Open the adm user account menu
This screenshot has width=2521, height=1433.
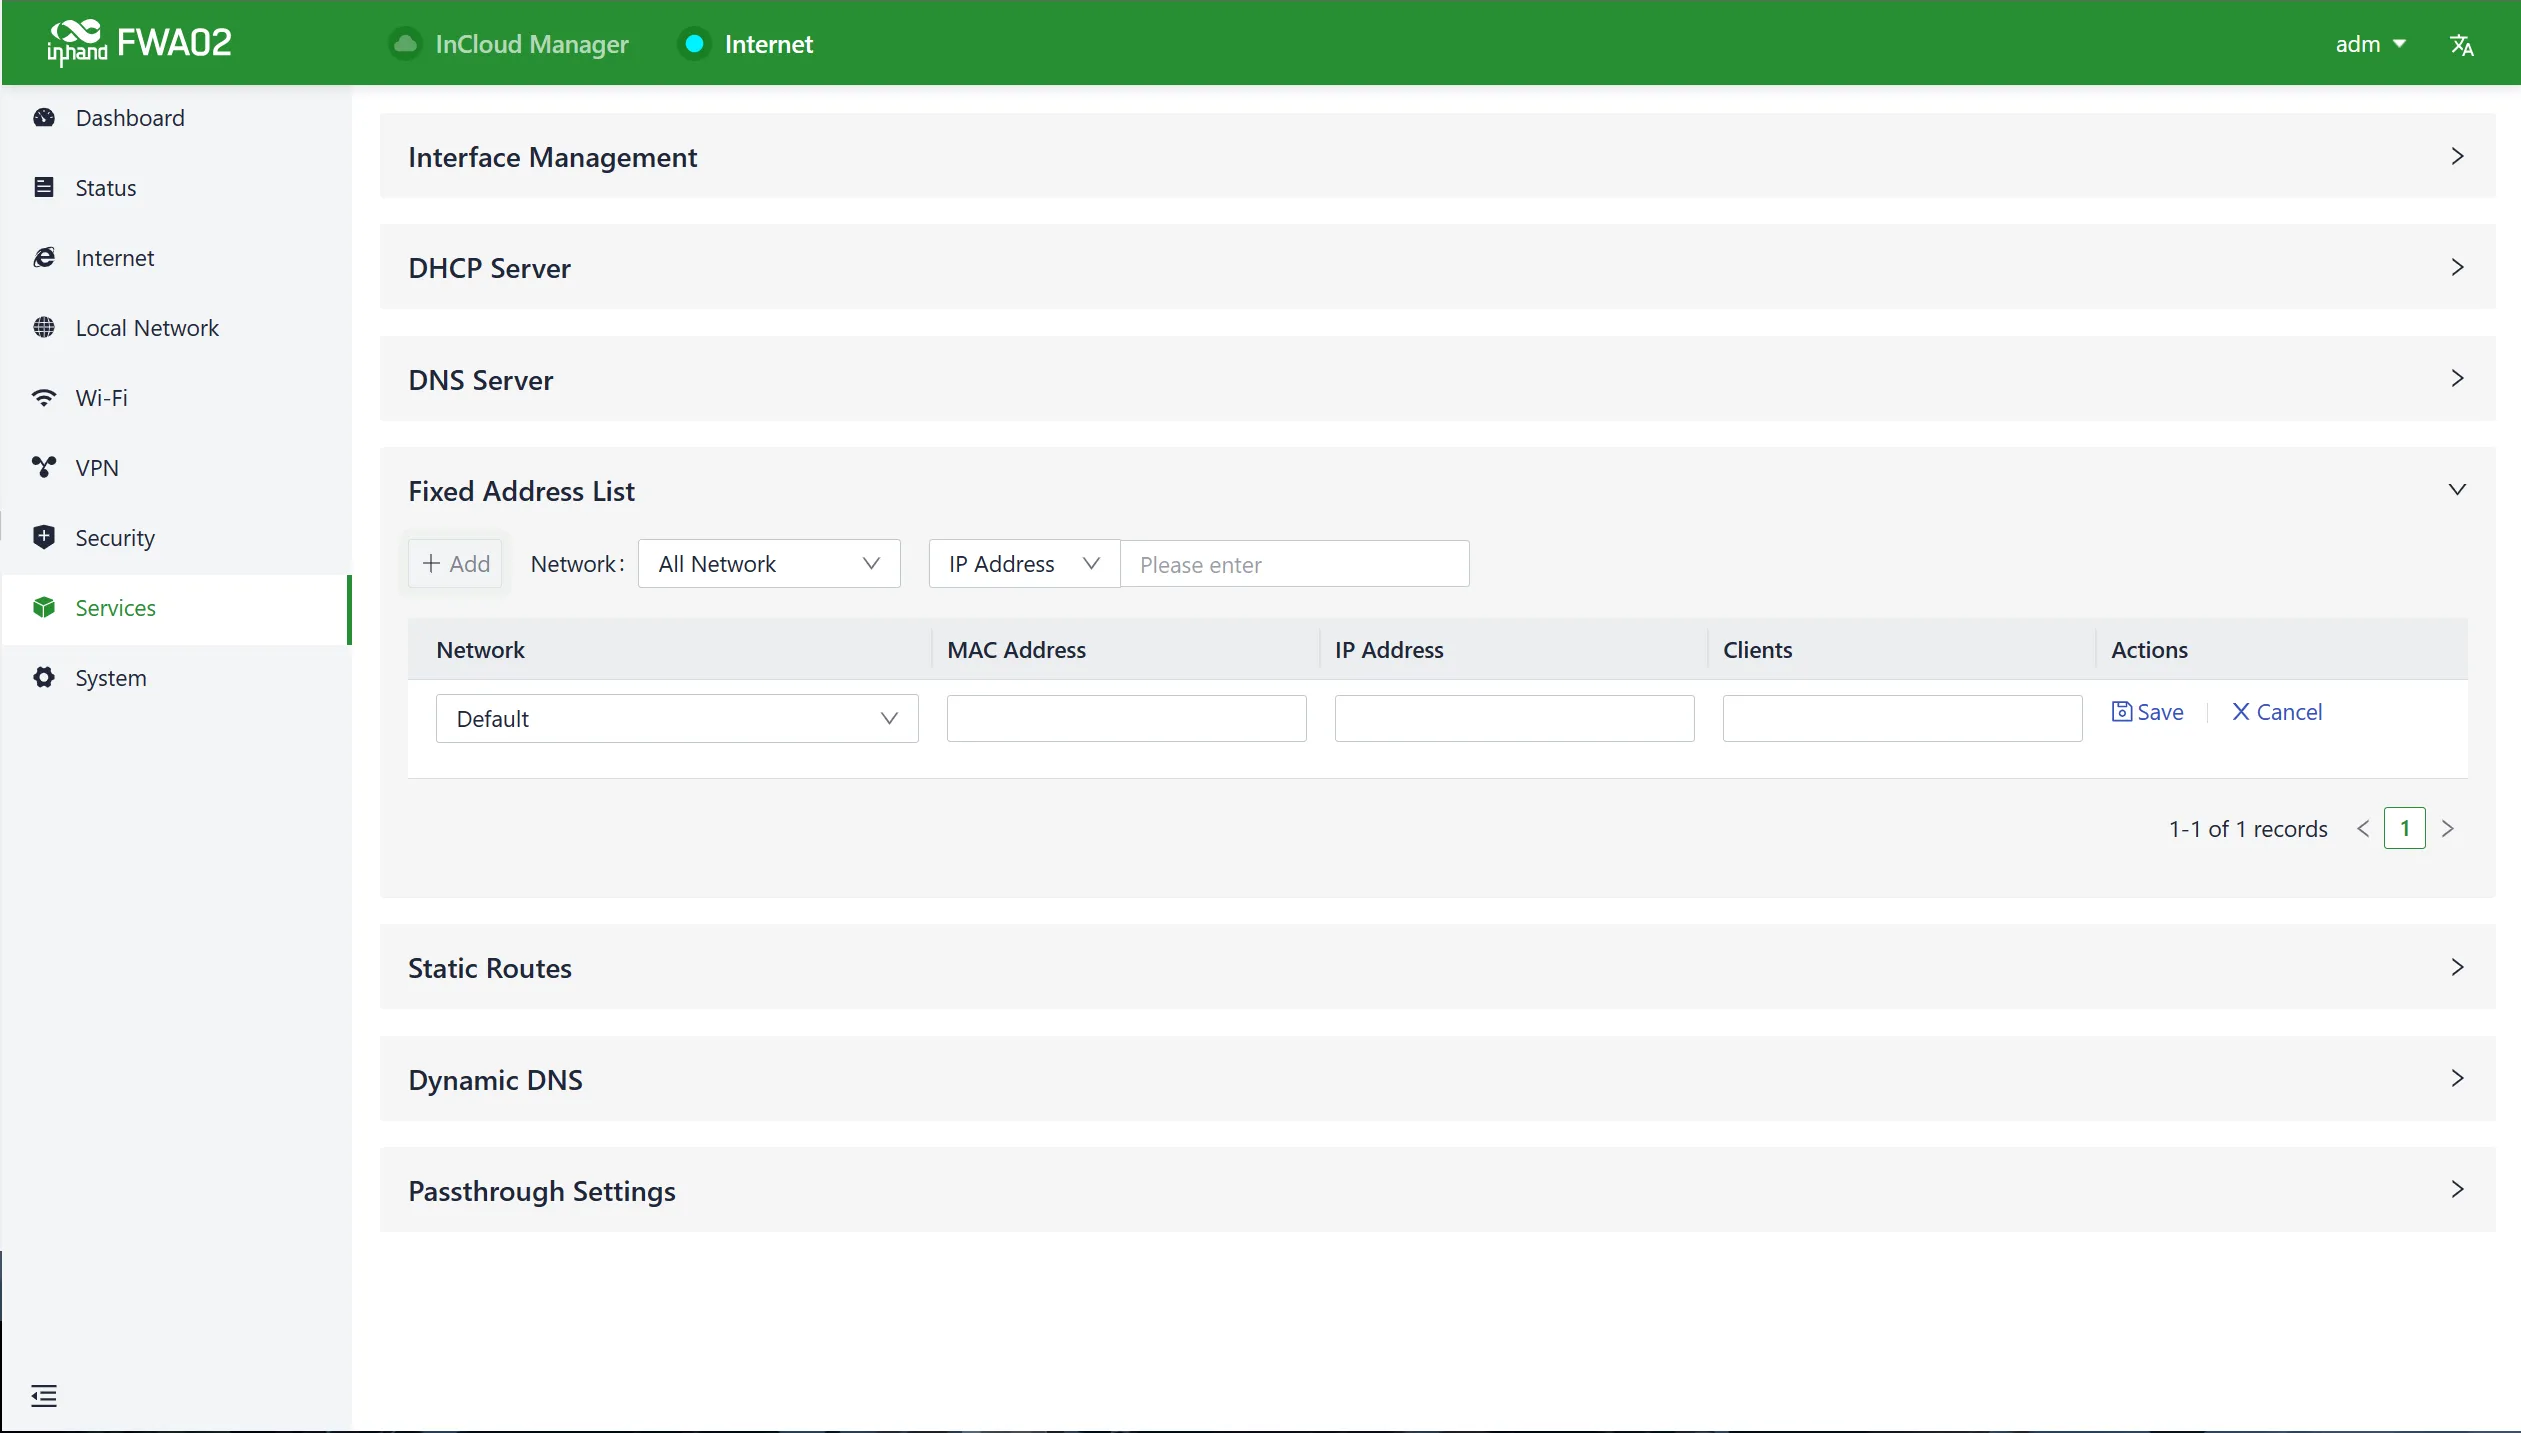click(x=2370, y=45)
